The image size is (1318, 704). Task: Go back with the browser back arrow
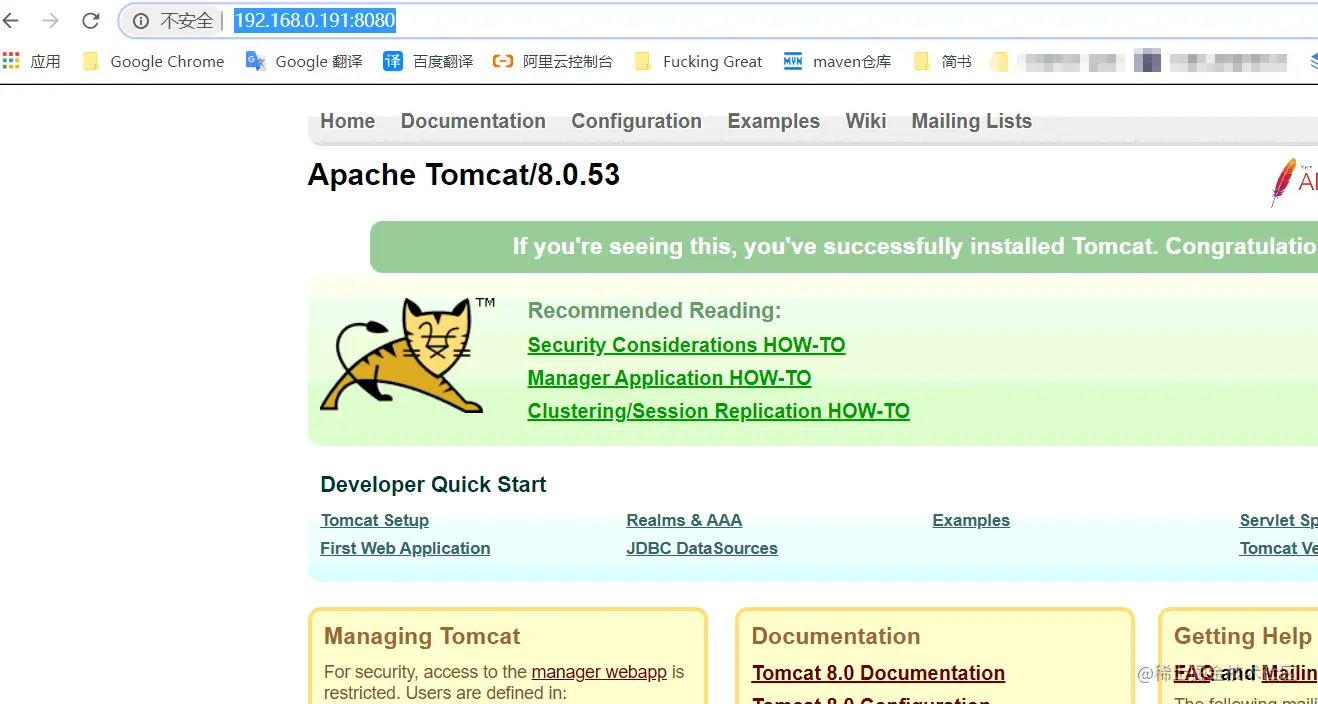click(12, 20)
